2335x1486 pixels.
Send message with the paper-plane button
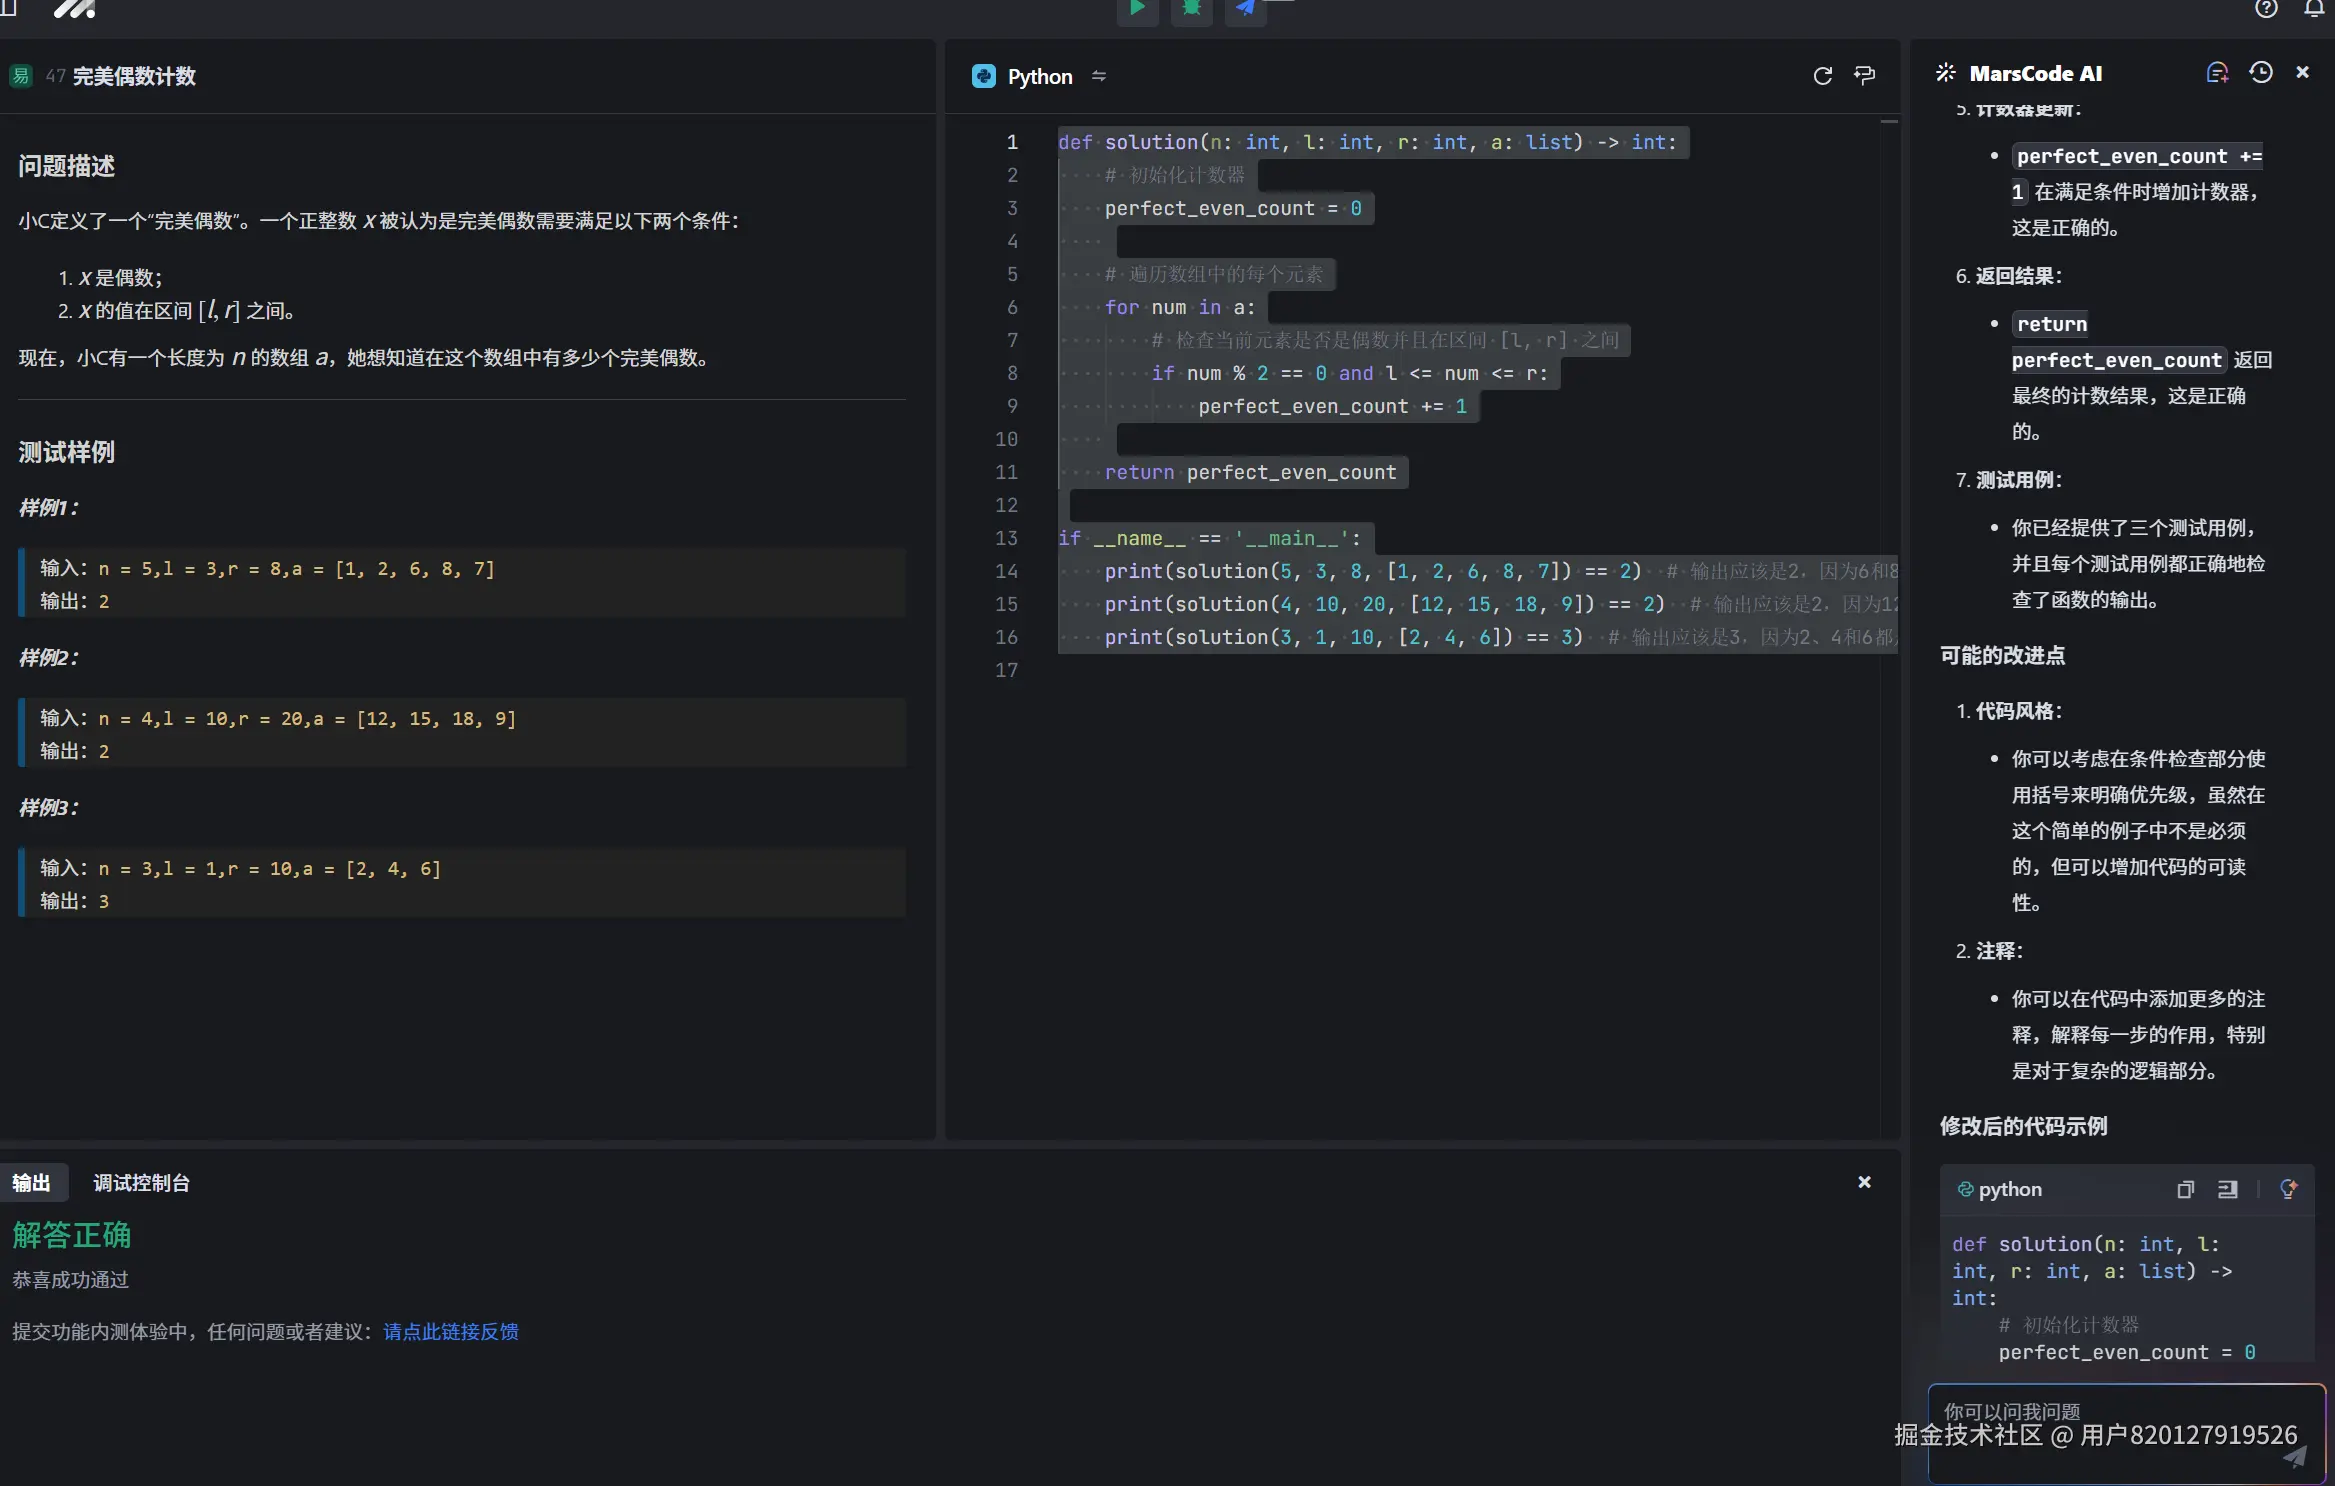click(x=2294, y=1457)
